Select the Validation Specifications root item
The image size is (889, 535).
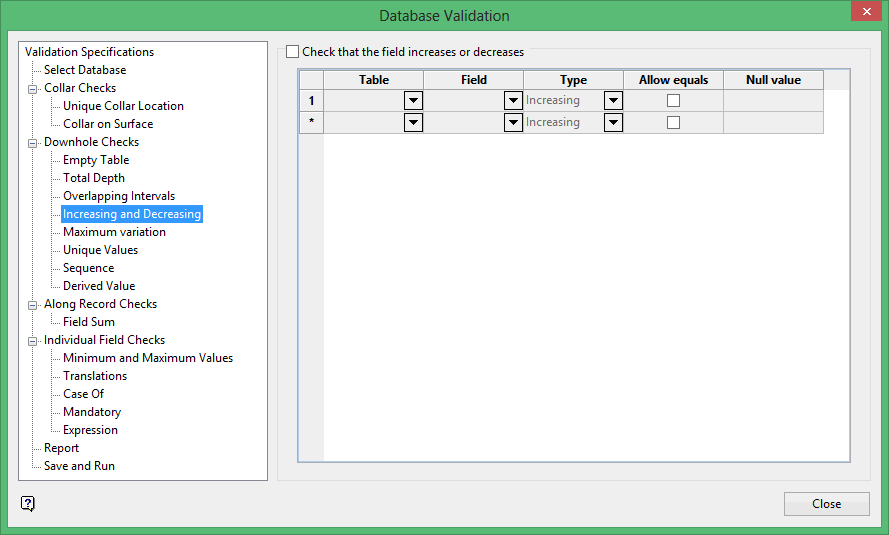pyautogui.click(x=90, y=52)
